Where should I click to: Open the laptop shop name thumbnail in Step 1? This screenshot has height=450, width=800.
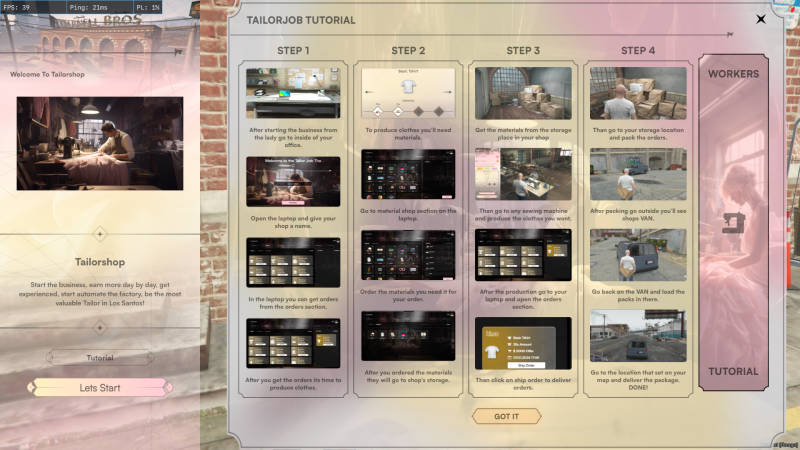coord(293,182)
